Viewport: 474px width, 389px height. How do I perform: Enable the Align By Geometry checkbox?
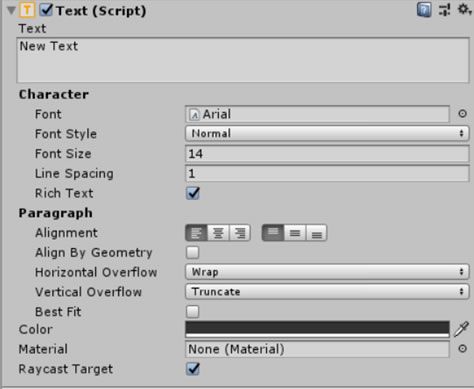[x=193, y=252]
